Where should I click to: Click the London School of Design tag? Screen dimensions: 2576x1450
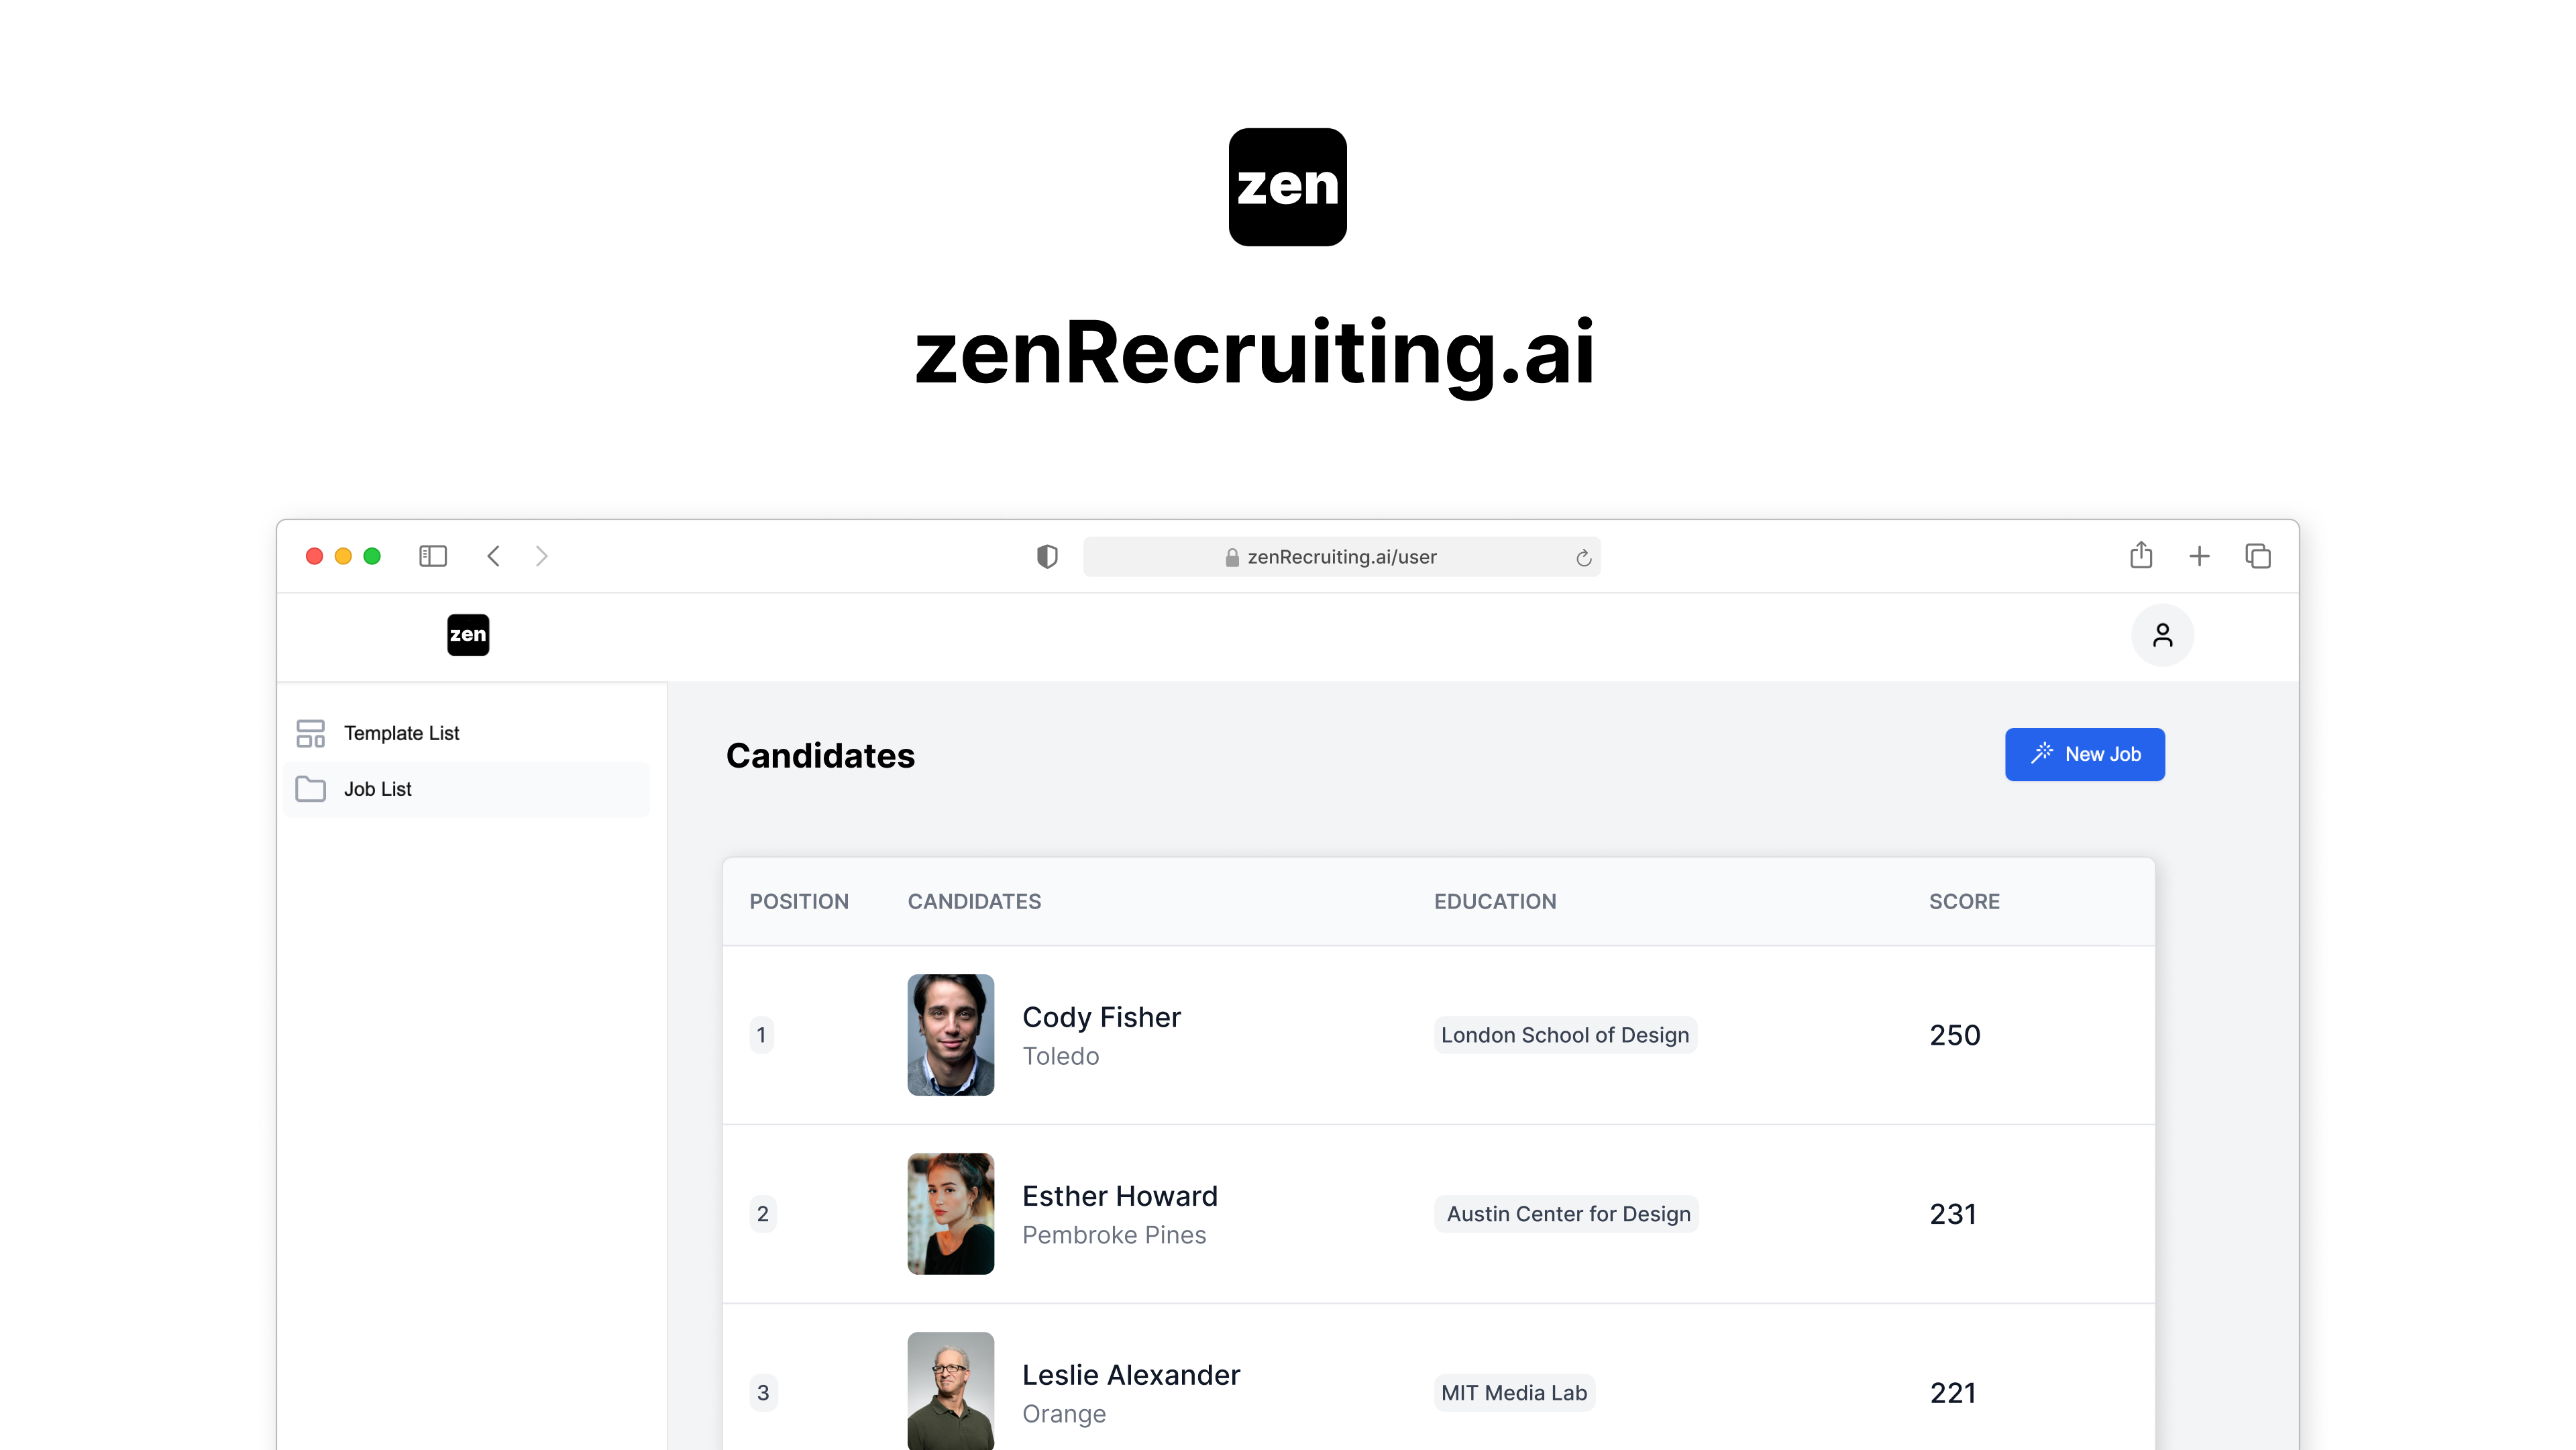pos(1565,1035)
